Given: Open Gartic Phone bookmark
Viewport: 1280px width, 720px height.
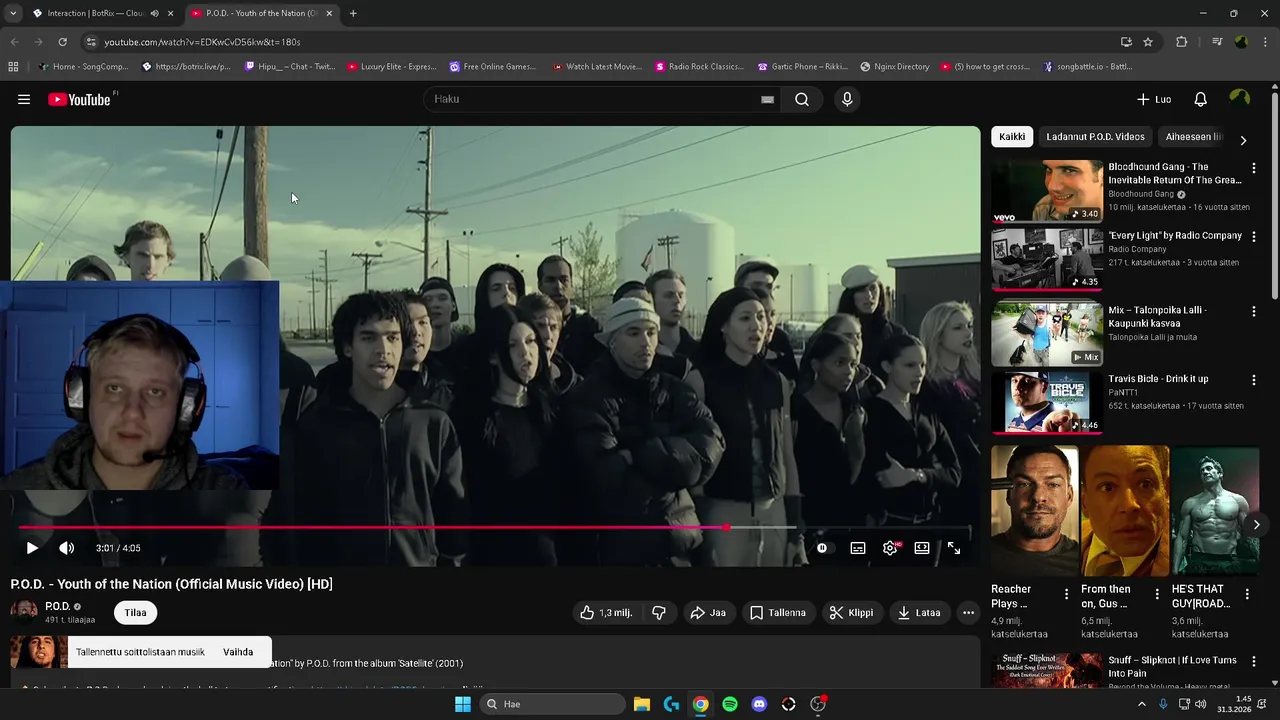Looking at the screenshot, I should click(803, 67).
